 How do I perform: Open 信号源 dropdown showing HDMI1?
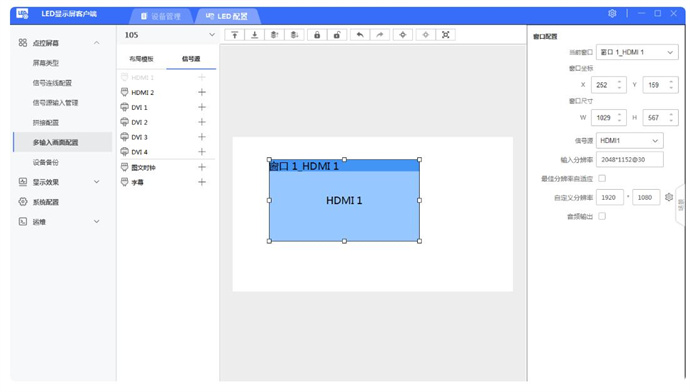[x=629, y=140]
